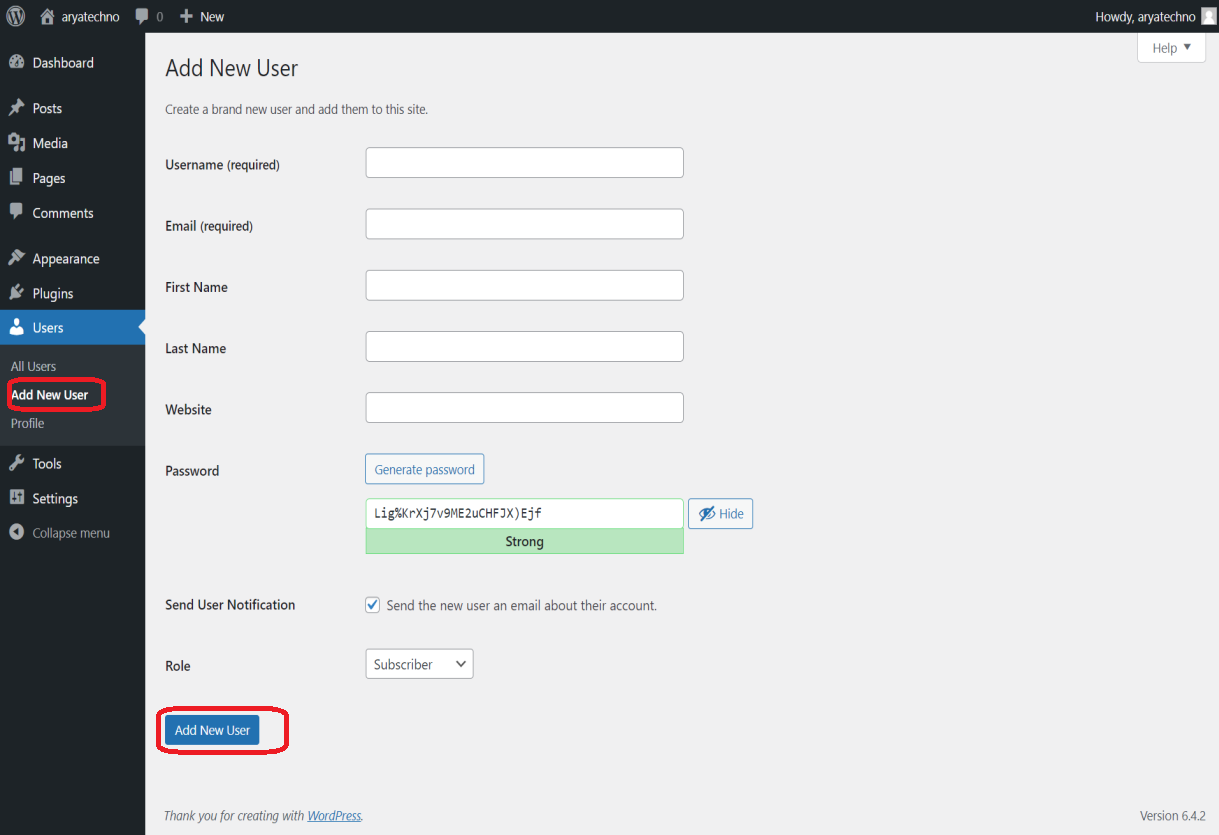Click the Plugins plug icon

tap(16, 293)
